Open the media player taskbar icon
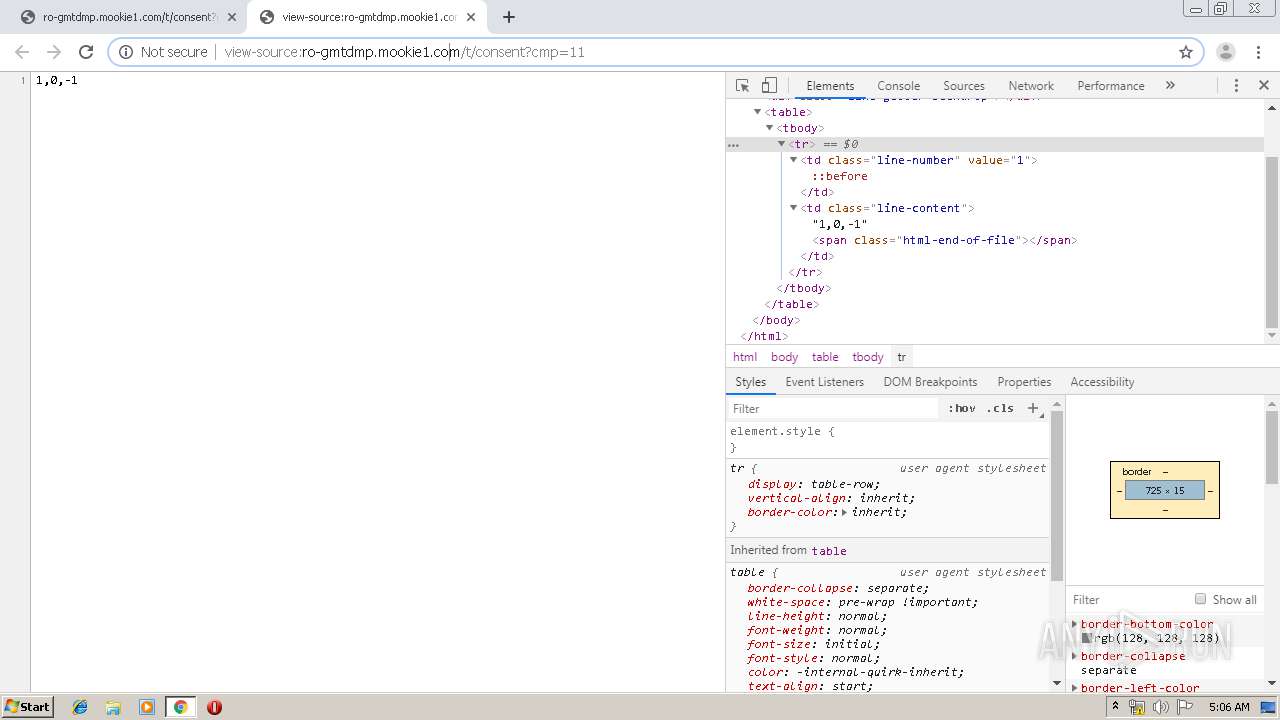 pyautogui.click(x=147, y=707)
